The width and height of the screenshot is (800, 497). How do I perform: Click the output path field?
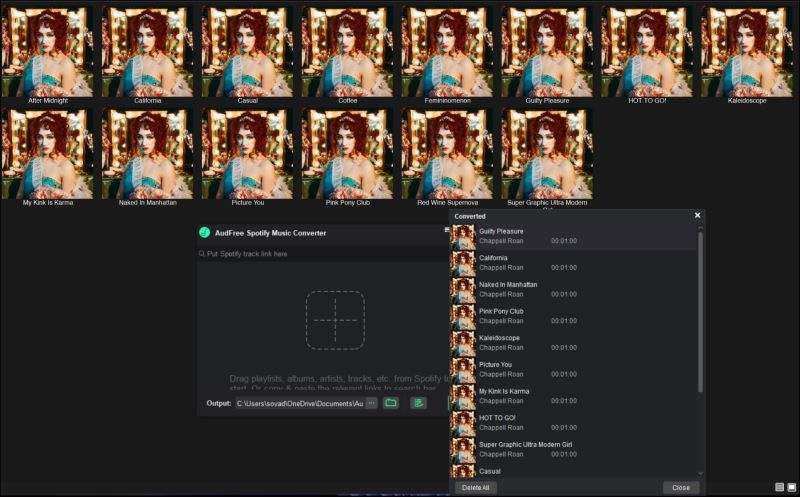pyautogui.click(x=300, y=403)
